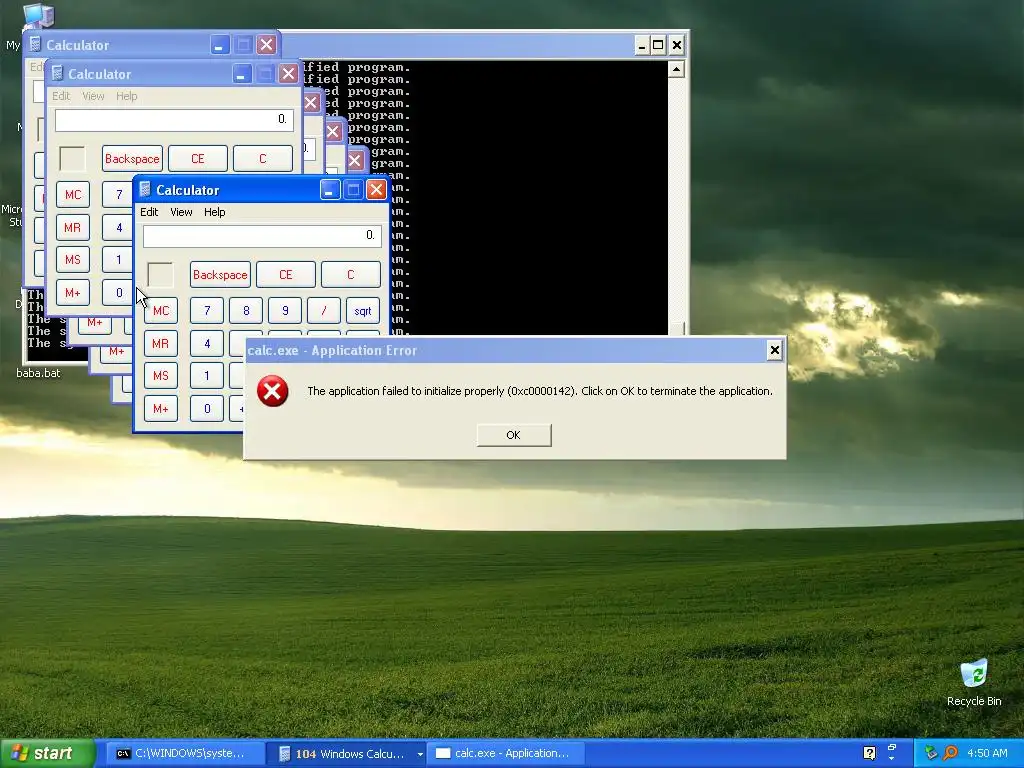Viewport: 1024px width, 768px height.
Task: Maximize the command prompt window
Action: tap(658, 45)
